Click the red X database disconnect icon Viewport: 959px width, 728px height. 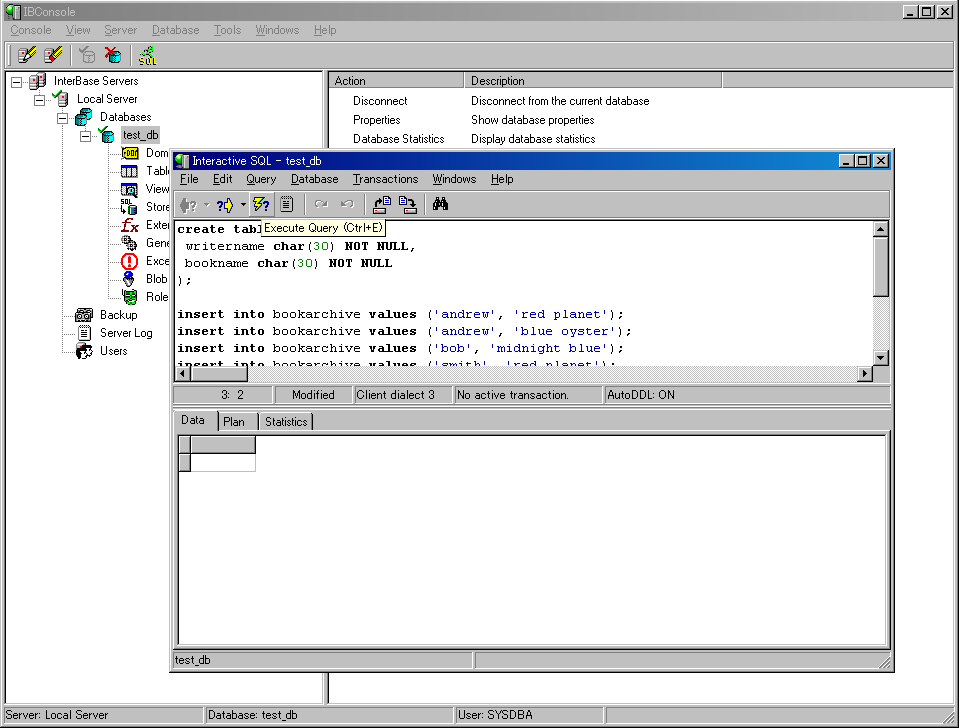point(113,55)
